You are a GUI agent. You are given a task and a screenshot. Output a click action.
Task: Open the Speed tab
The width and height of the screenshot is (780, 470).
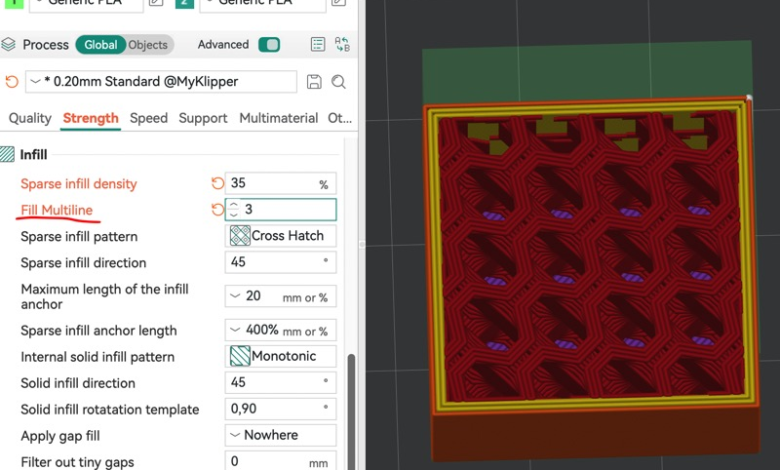[148, 118]
